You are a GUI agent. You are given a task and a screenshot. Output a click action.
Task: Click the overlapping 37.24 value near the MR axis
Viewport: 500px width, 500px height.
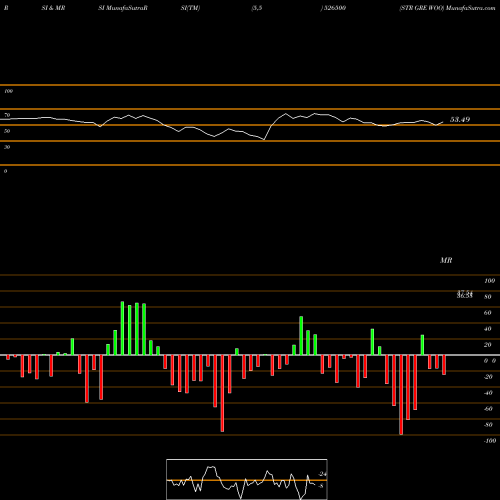tap(465, 293)
